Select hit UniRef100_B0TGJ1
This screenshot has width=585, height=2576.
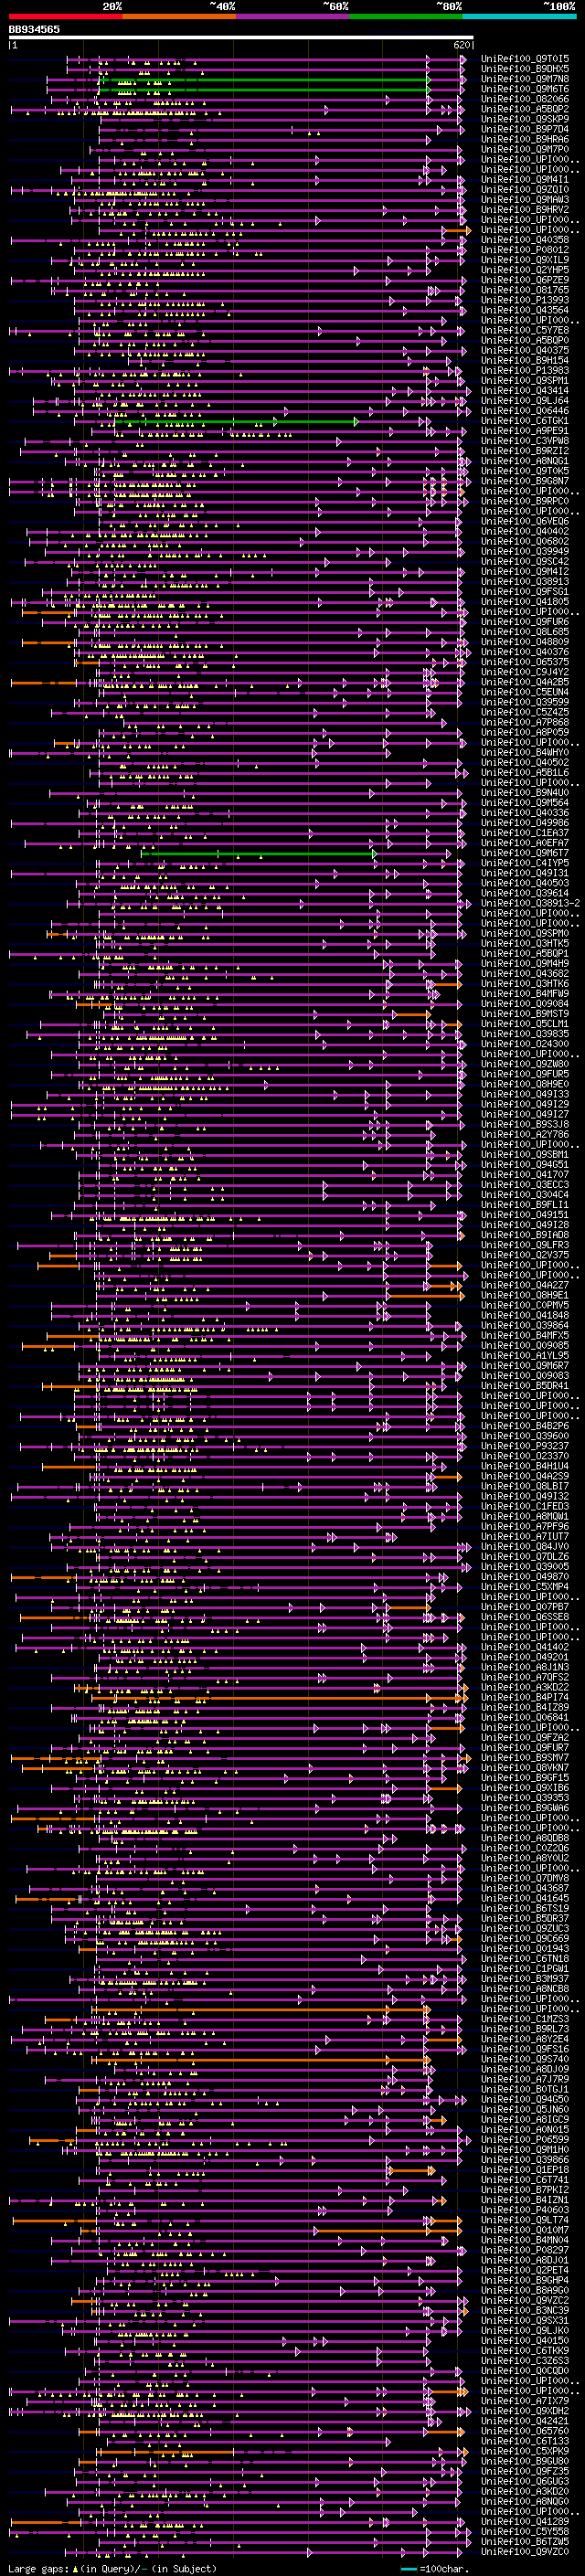point(525,2089)
